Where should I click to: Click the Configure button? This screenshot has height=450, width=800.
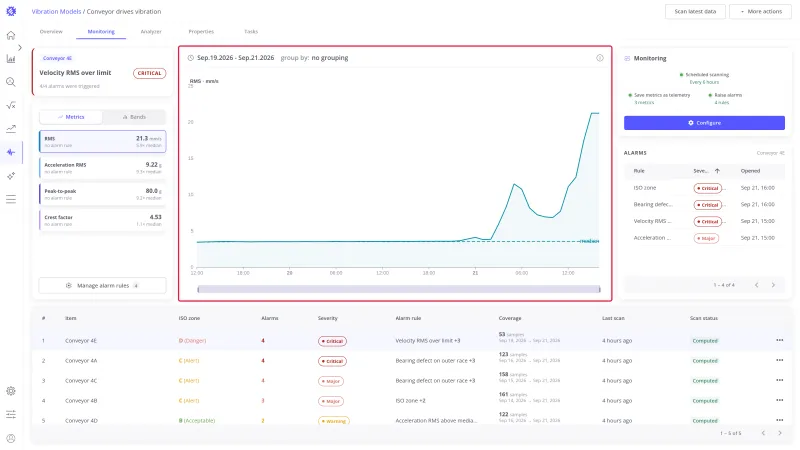click(704, 123)
